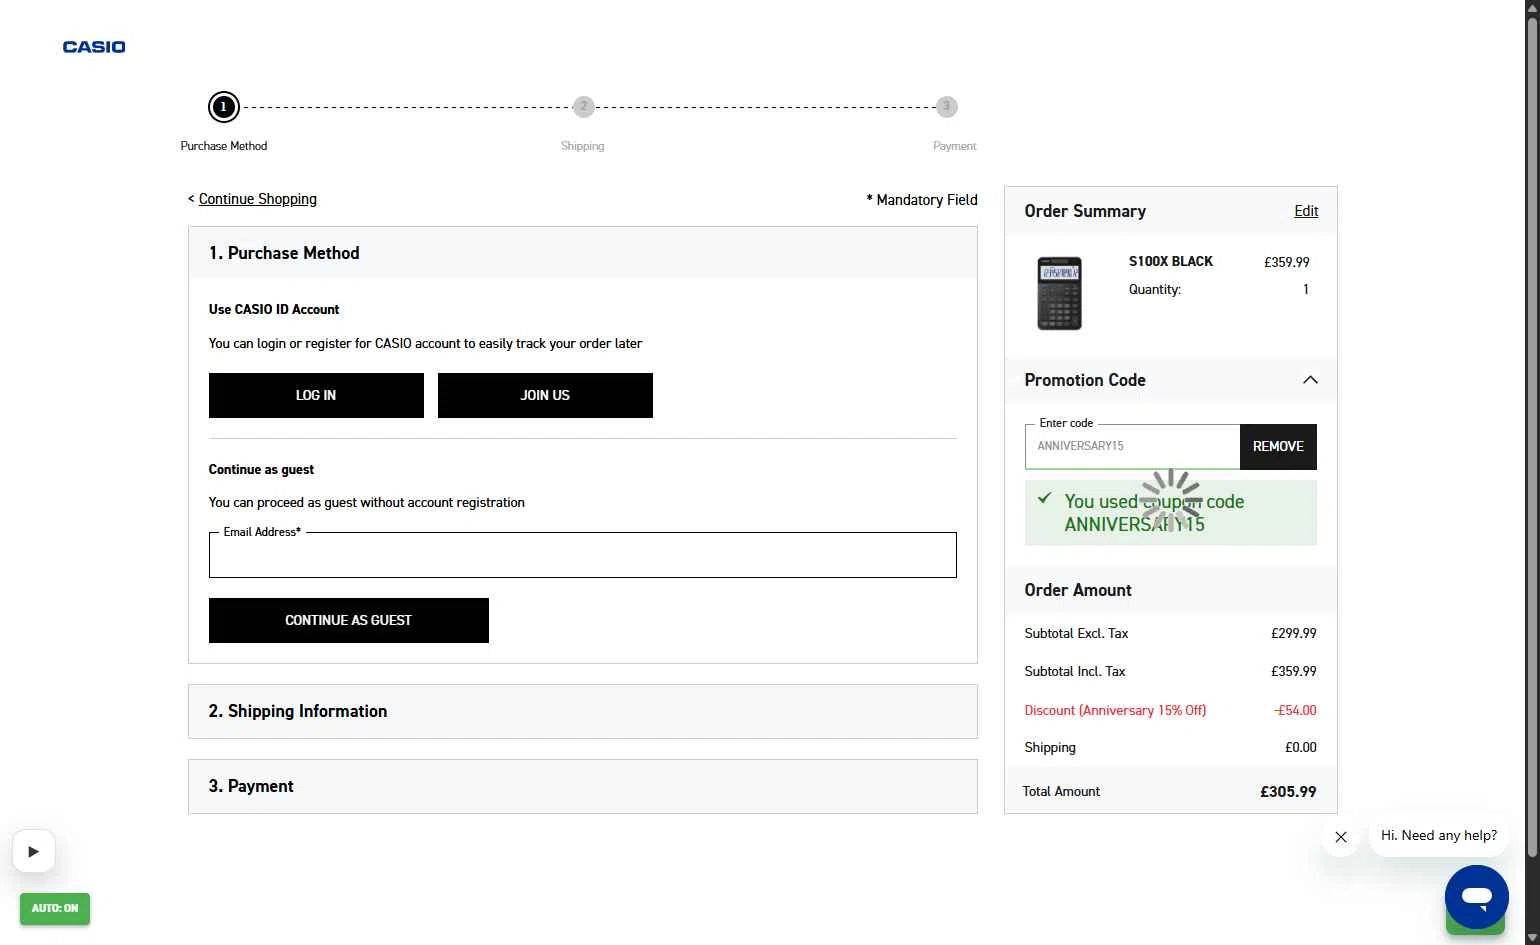Click the Mandatory Field note

pyautogui.click(x=922, y=200)
